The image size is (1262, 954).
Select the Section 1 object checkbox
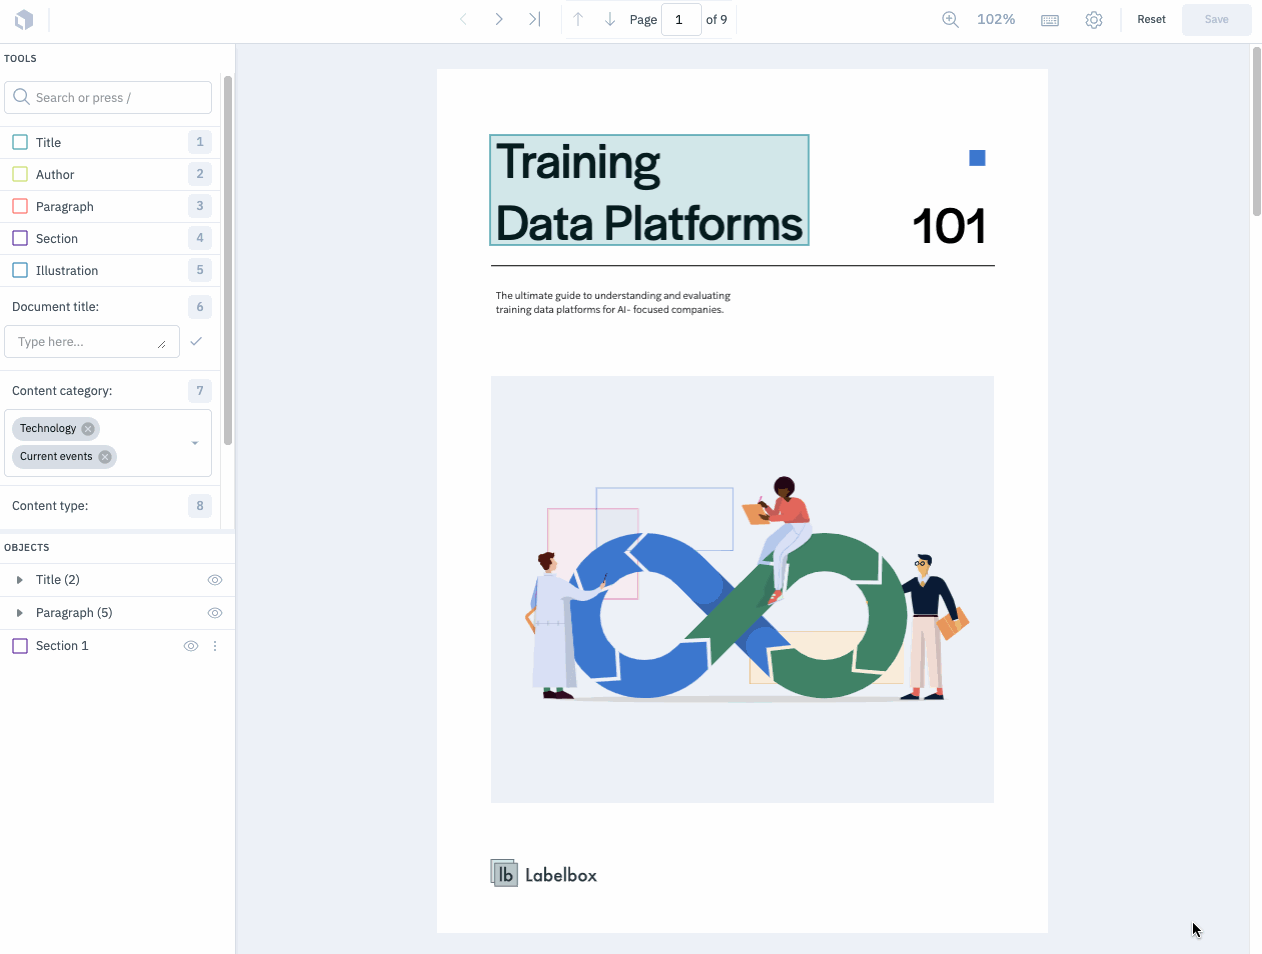[20, 646]
